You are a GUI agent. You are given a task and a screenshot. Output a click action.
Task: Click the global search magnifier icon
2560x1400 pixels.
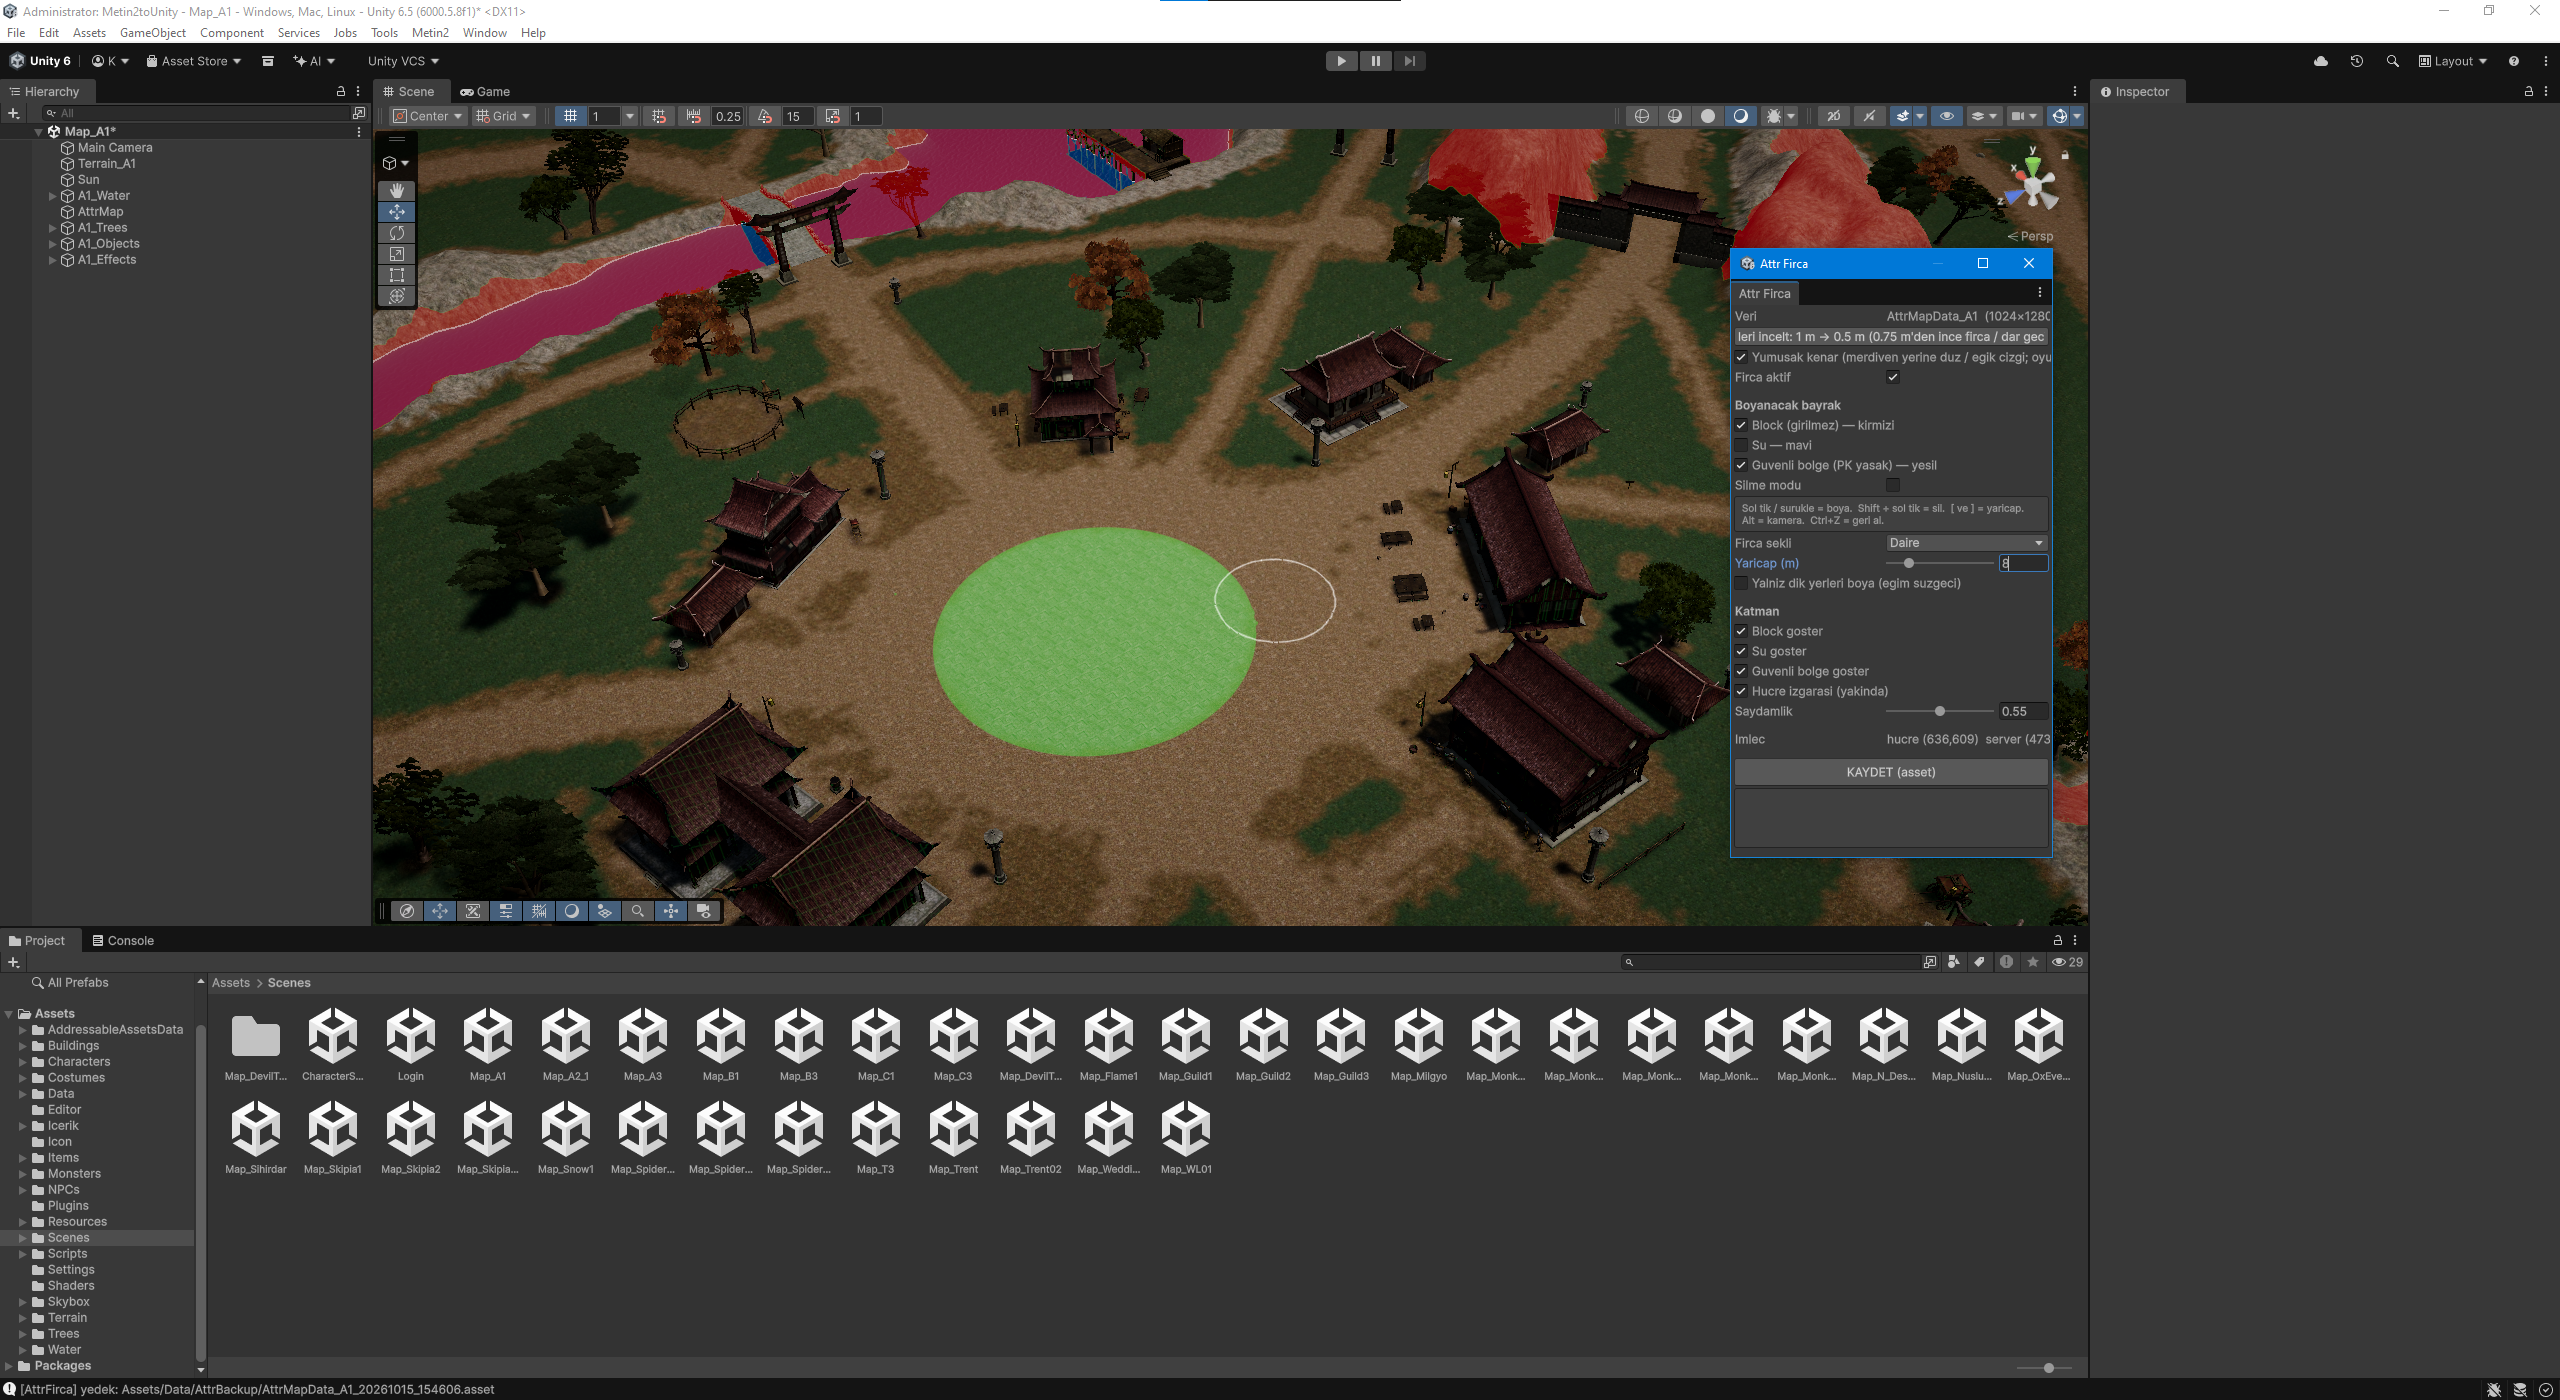tap(2392, 61)
